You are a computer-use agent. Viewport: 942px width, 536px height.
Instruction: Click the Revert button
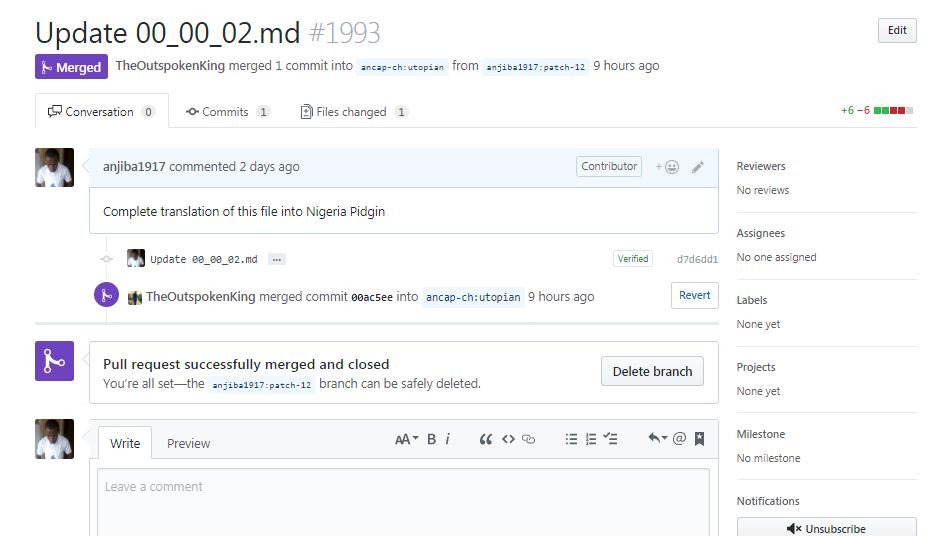tap(694, 295)
